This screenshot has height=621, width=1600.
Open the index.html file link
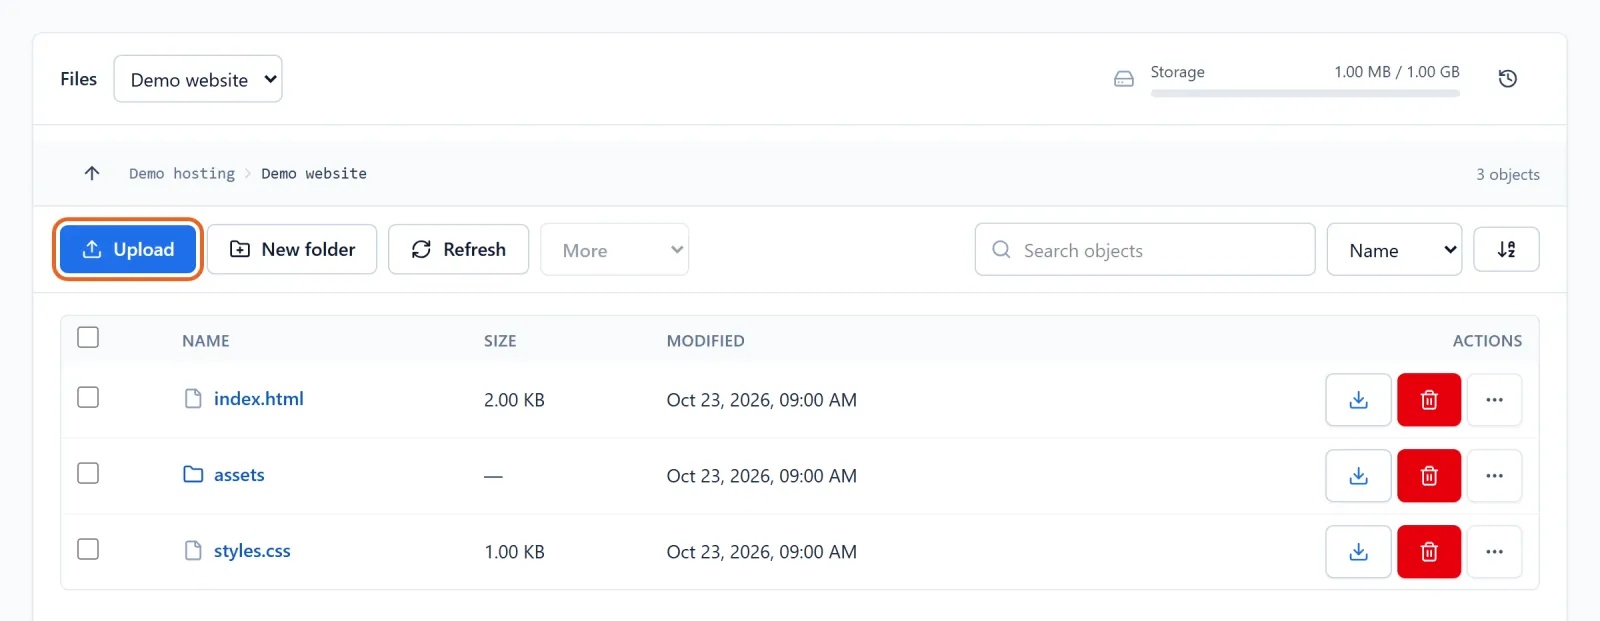pyautogui.click(x=258, y=399)
